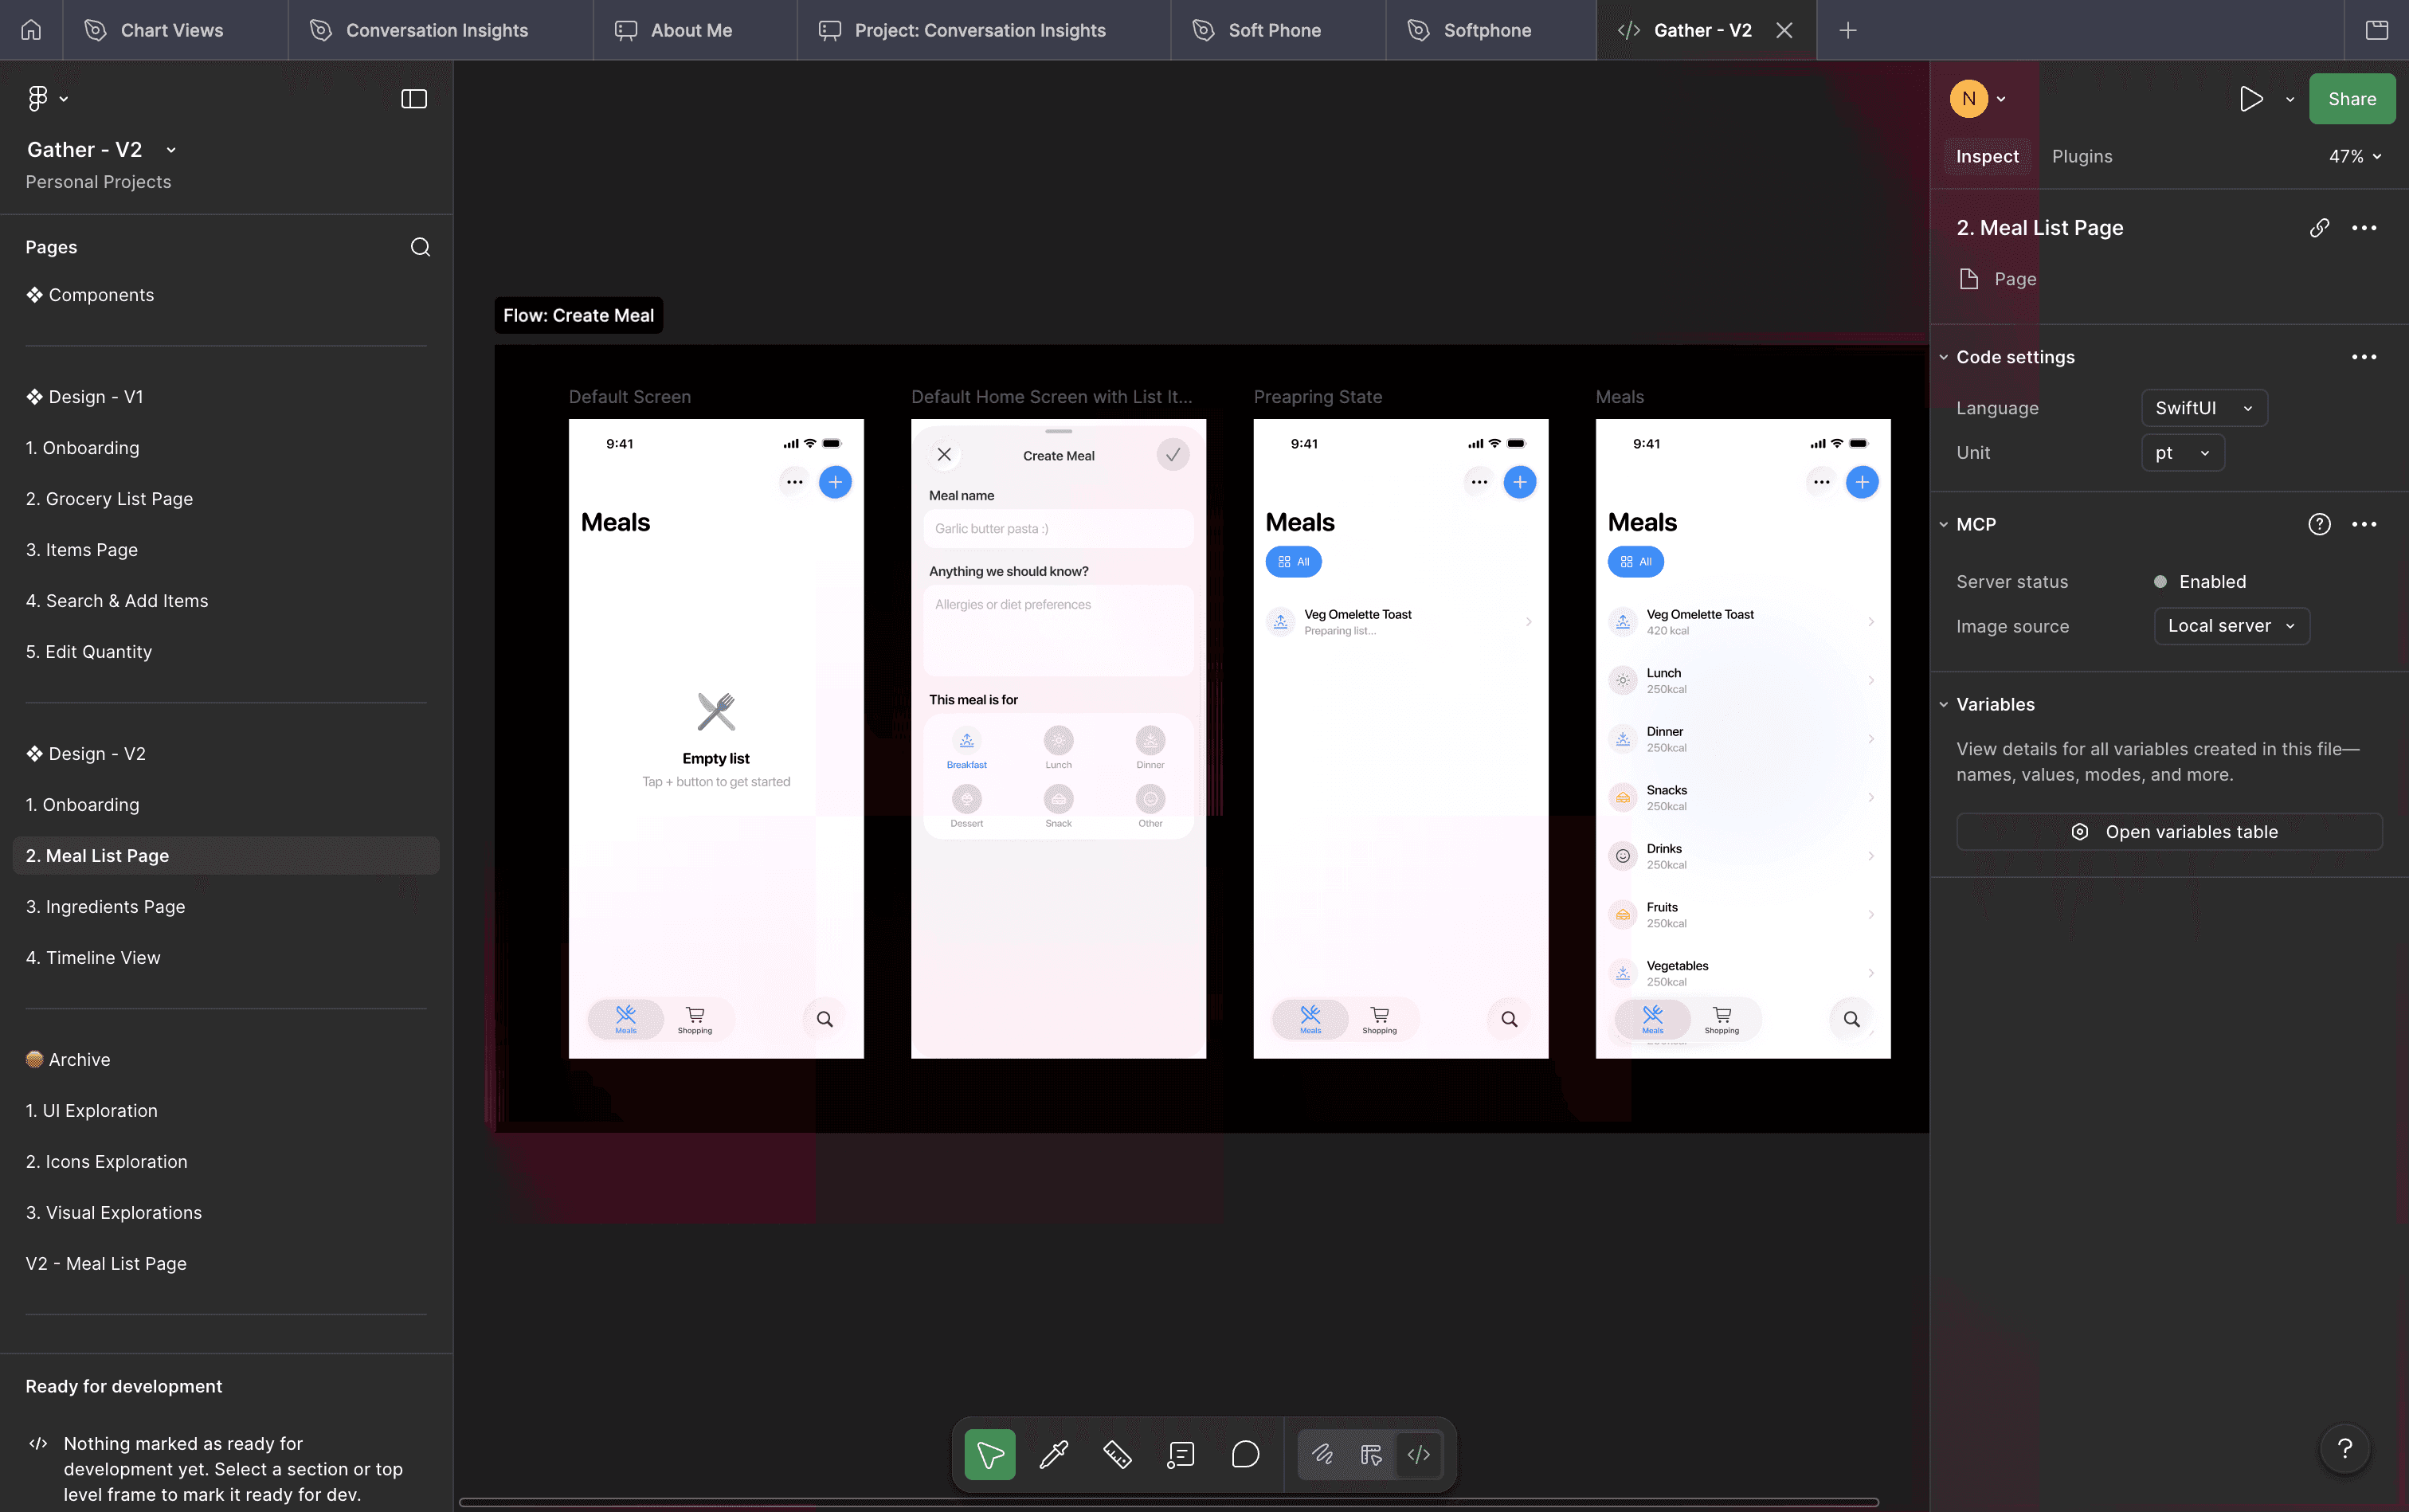This screenshot has width=2409, height=1512.
Task: Click Open variables table button
Action: pos(2168,832)
